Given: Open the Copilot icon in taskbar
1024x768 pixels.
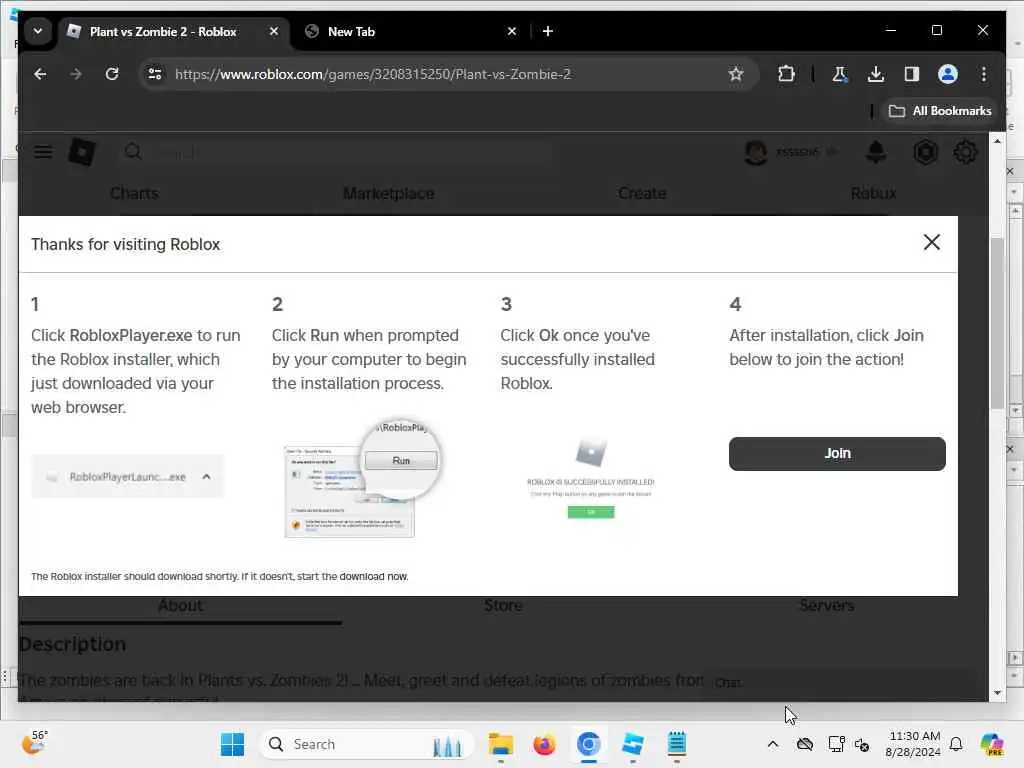Looking at the screenshot, I should point(991,744).
